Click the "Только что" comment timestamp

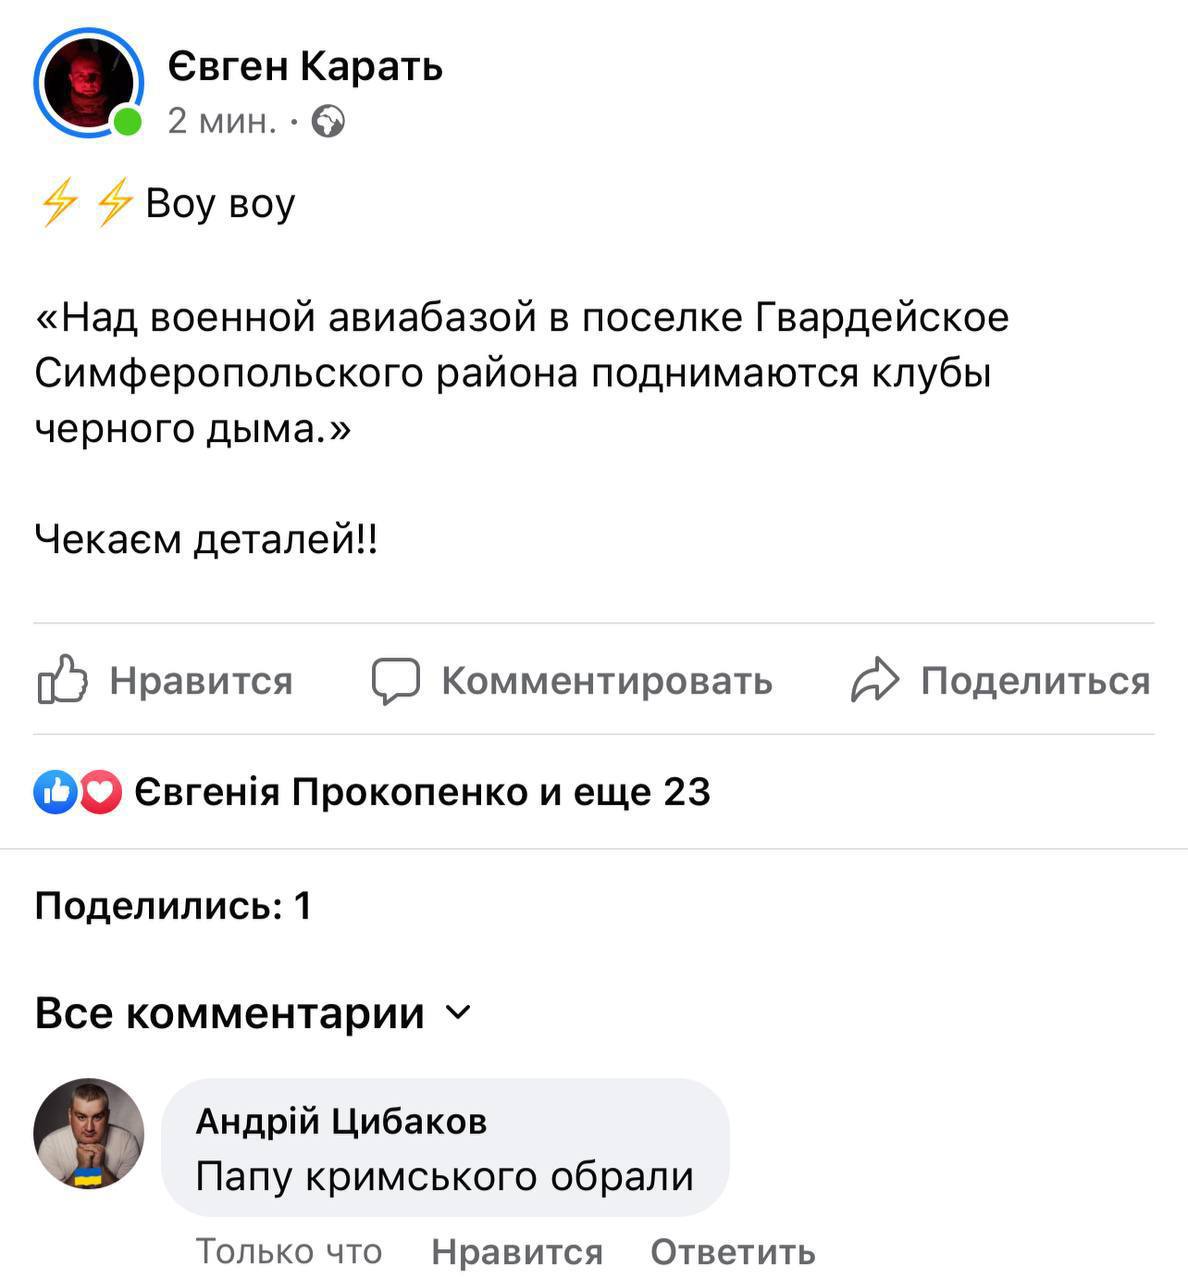click(x=288, y=1251)
